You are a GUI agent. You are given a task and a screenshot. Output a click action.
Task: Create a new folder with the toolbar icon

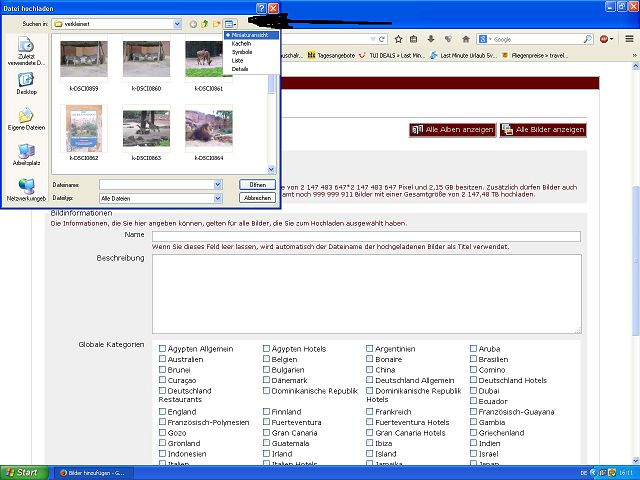(x=217, y=23)
